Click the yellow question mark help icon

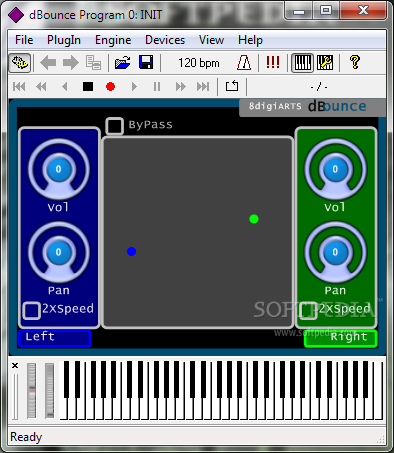[x=355, y=62]
